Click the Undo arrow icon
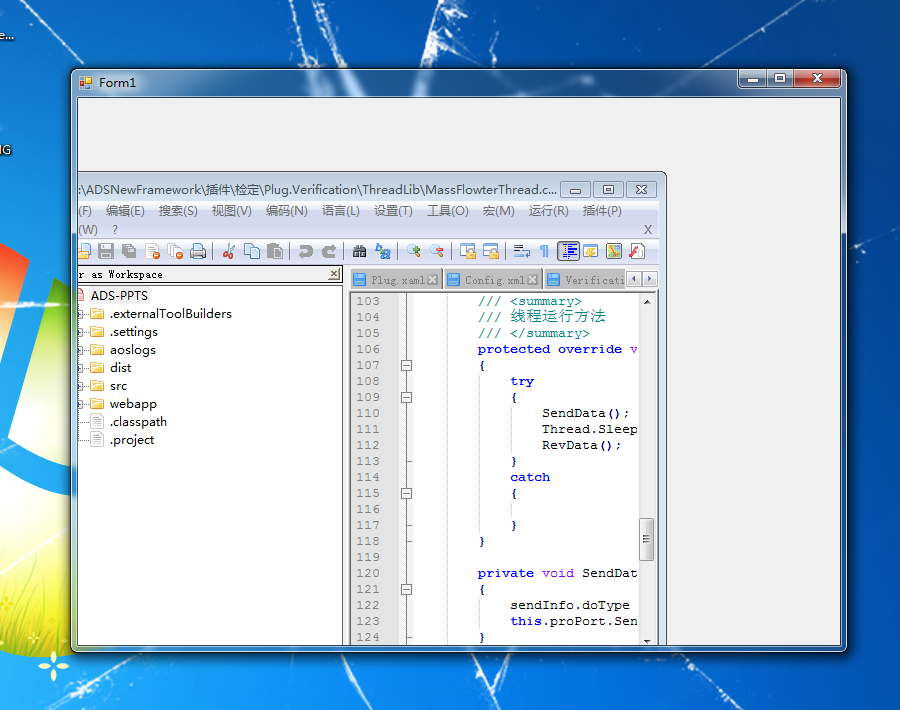Screen dimensions: 900x710 click(x=305, y=251)
